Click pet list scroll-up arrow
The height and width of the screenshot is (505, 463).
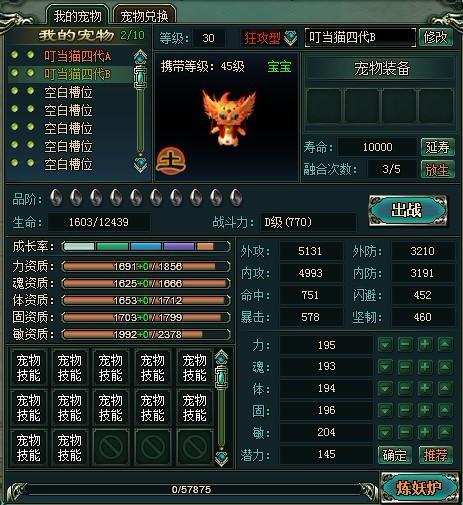point(140,56)
